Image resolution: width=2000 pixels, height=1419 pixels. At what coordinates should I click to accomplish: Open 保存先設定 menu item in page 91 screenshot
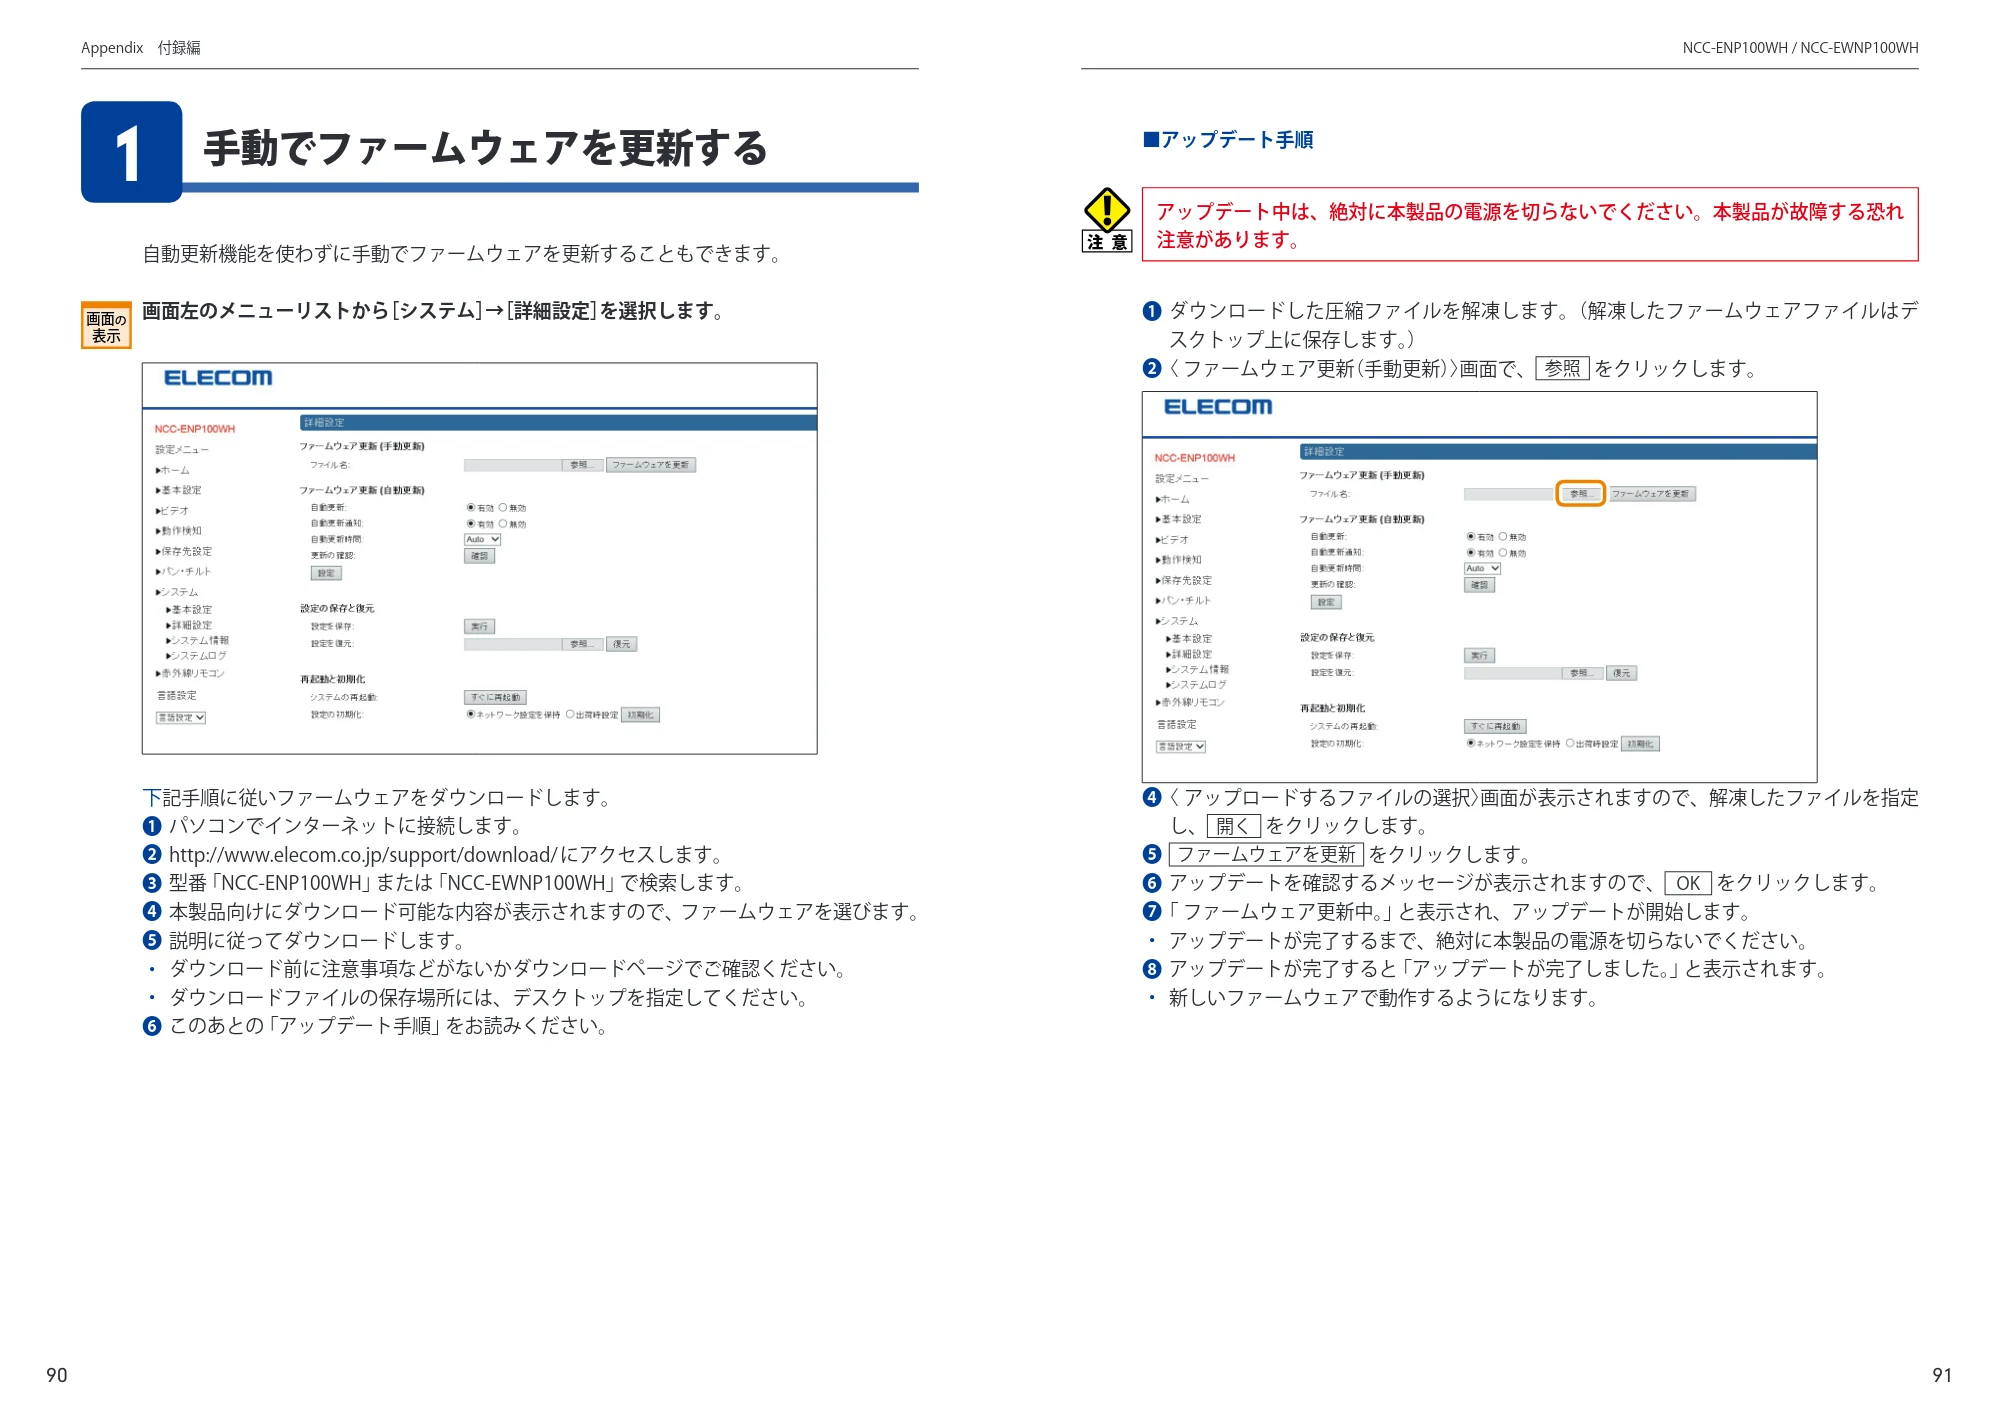click(1184, 580)
